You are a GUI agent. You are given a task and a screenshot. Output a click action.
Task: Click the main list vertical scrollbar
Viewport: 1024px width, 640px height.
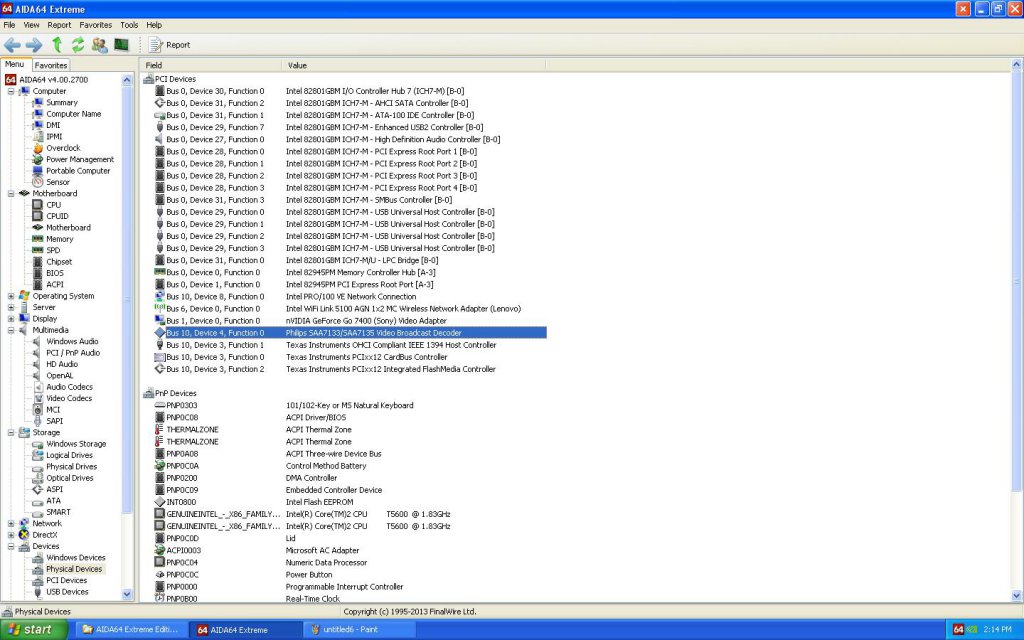click(1016, 281)
